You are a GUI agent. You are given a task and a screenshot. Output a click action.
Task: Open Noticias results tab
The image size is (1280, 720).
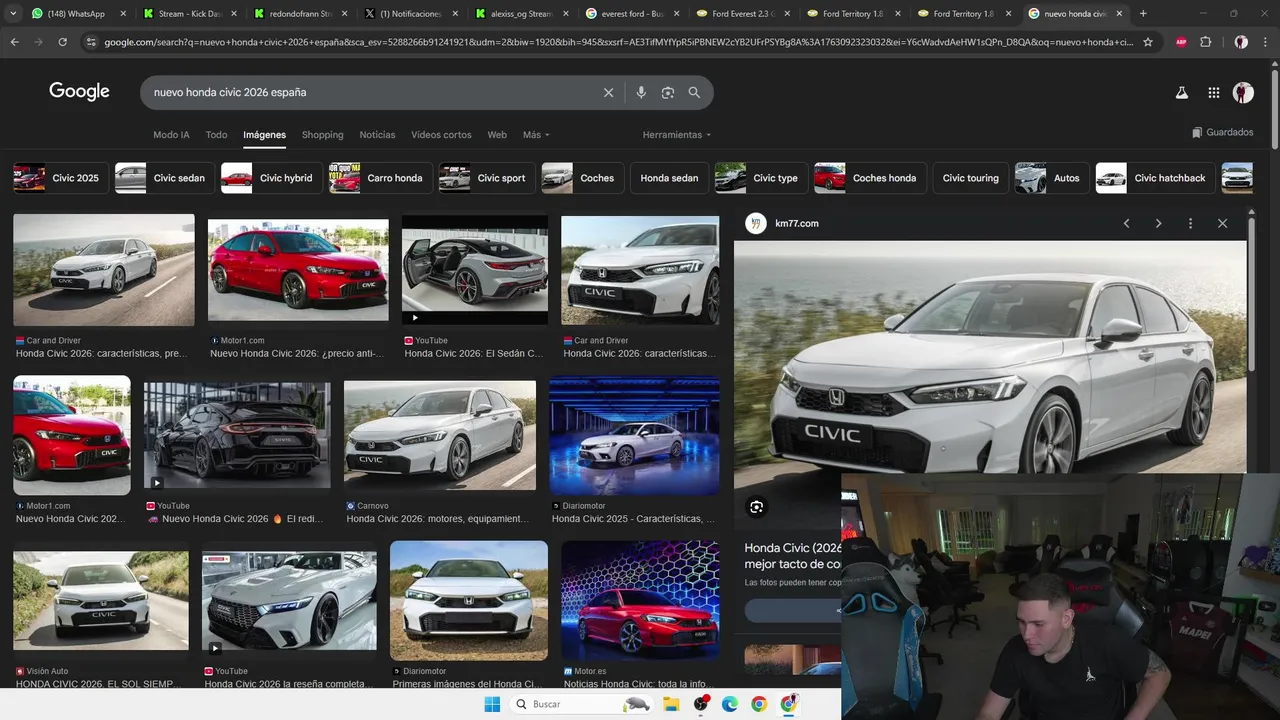pyautogui.click(x=377, y=135)
